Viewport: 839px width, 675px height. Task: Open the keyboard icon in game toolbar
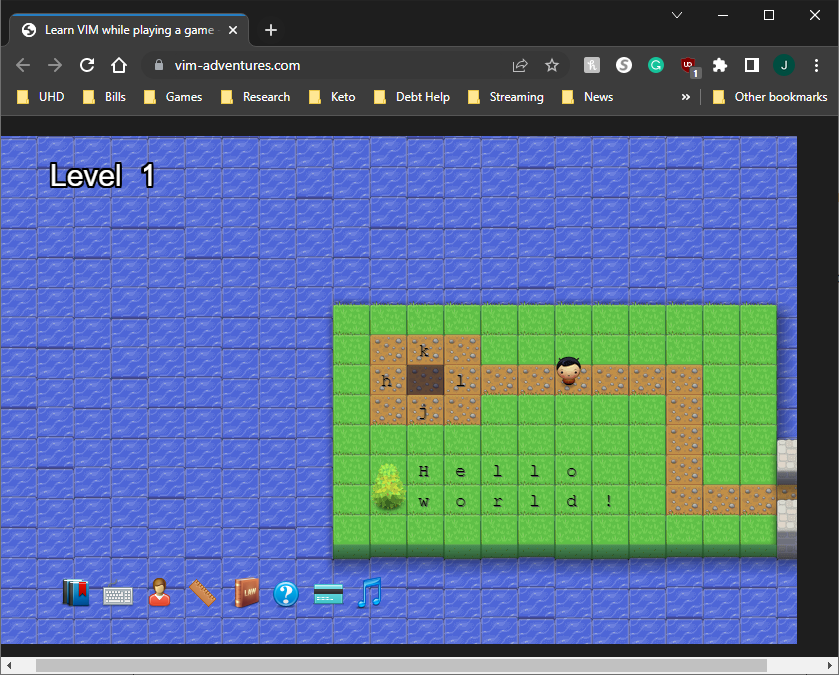point(118,594)
